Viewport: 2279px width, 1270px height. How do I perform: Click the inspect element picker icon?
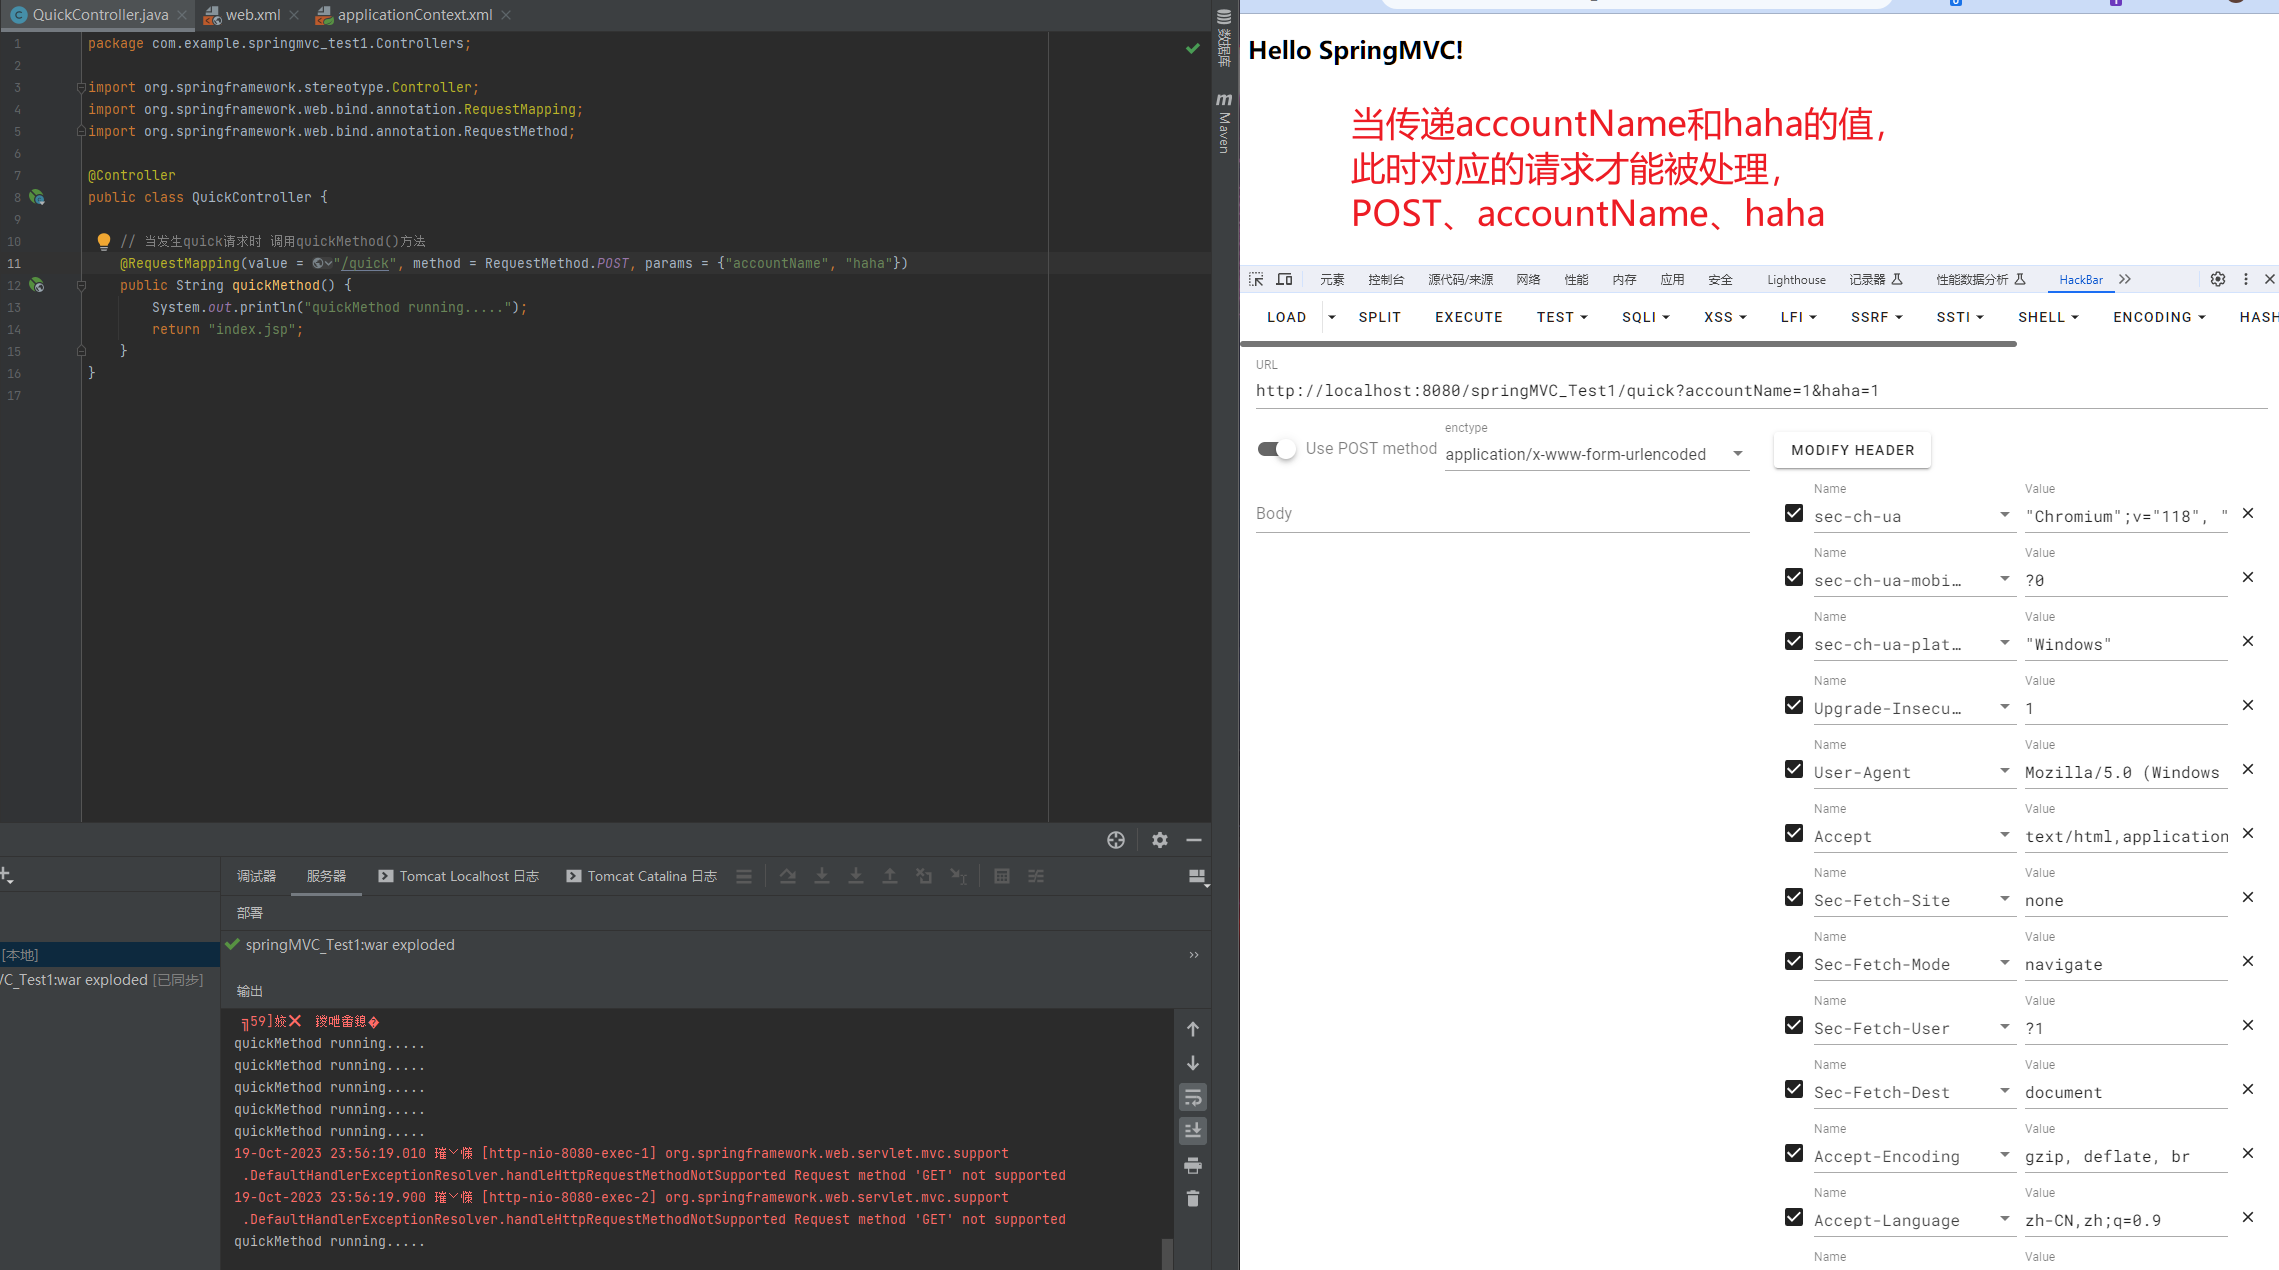(x=1256, y=279)
